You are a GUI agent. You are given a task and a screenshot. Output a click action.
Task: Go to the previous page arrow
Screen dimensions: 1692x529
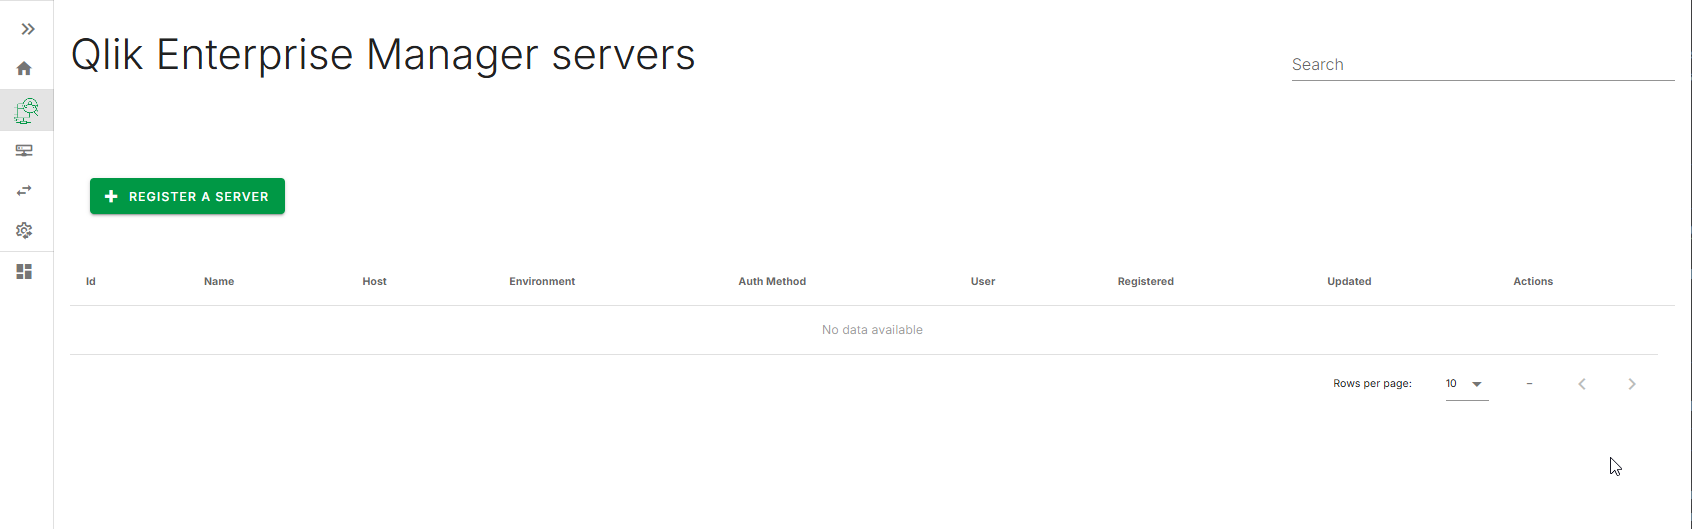pos(1582,384)
